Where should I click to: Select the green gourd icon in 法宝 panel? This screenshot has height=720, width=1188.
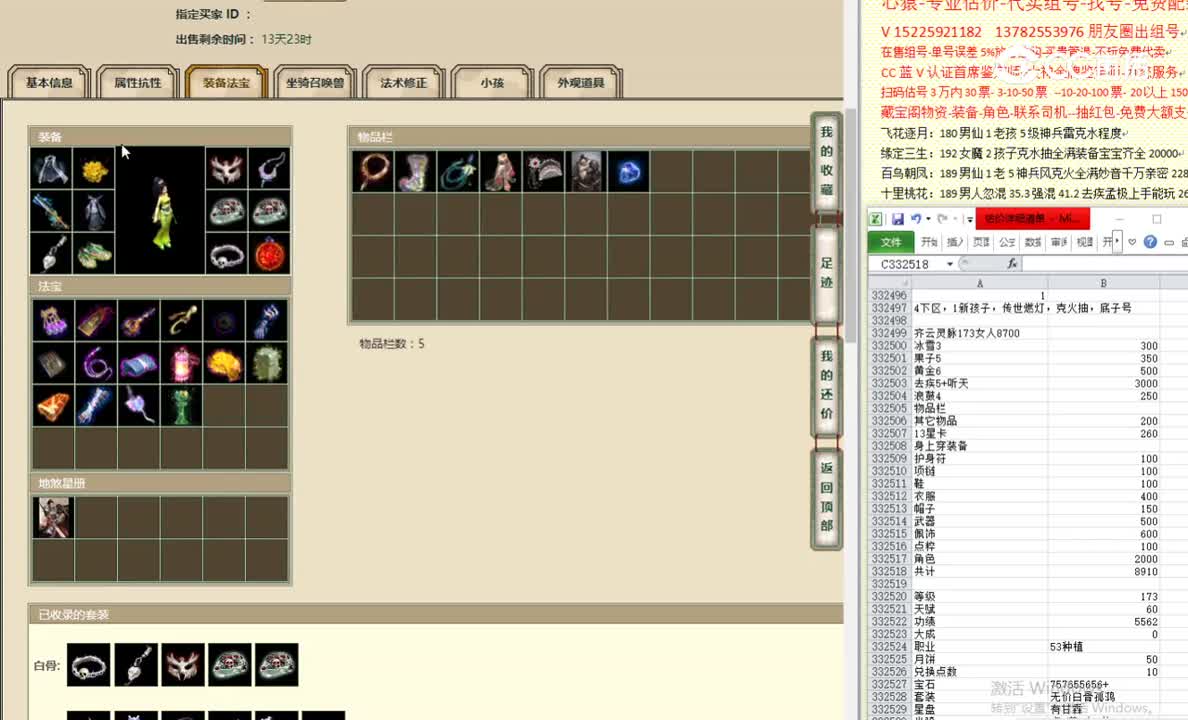pyautogui.click(x=182, y=405)
